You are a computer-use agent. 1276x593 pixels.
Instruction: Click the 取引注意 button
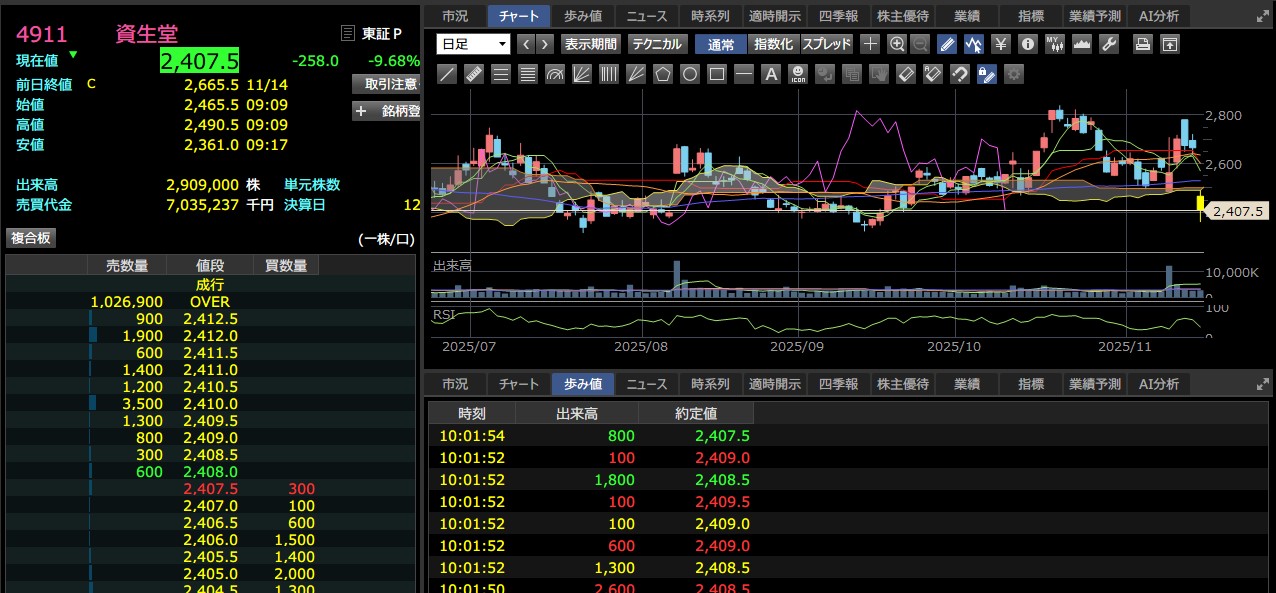tap(386, 84)
